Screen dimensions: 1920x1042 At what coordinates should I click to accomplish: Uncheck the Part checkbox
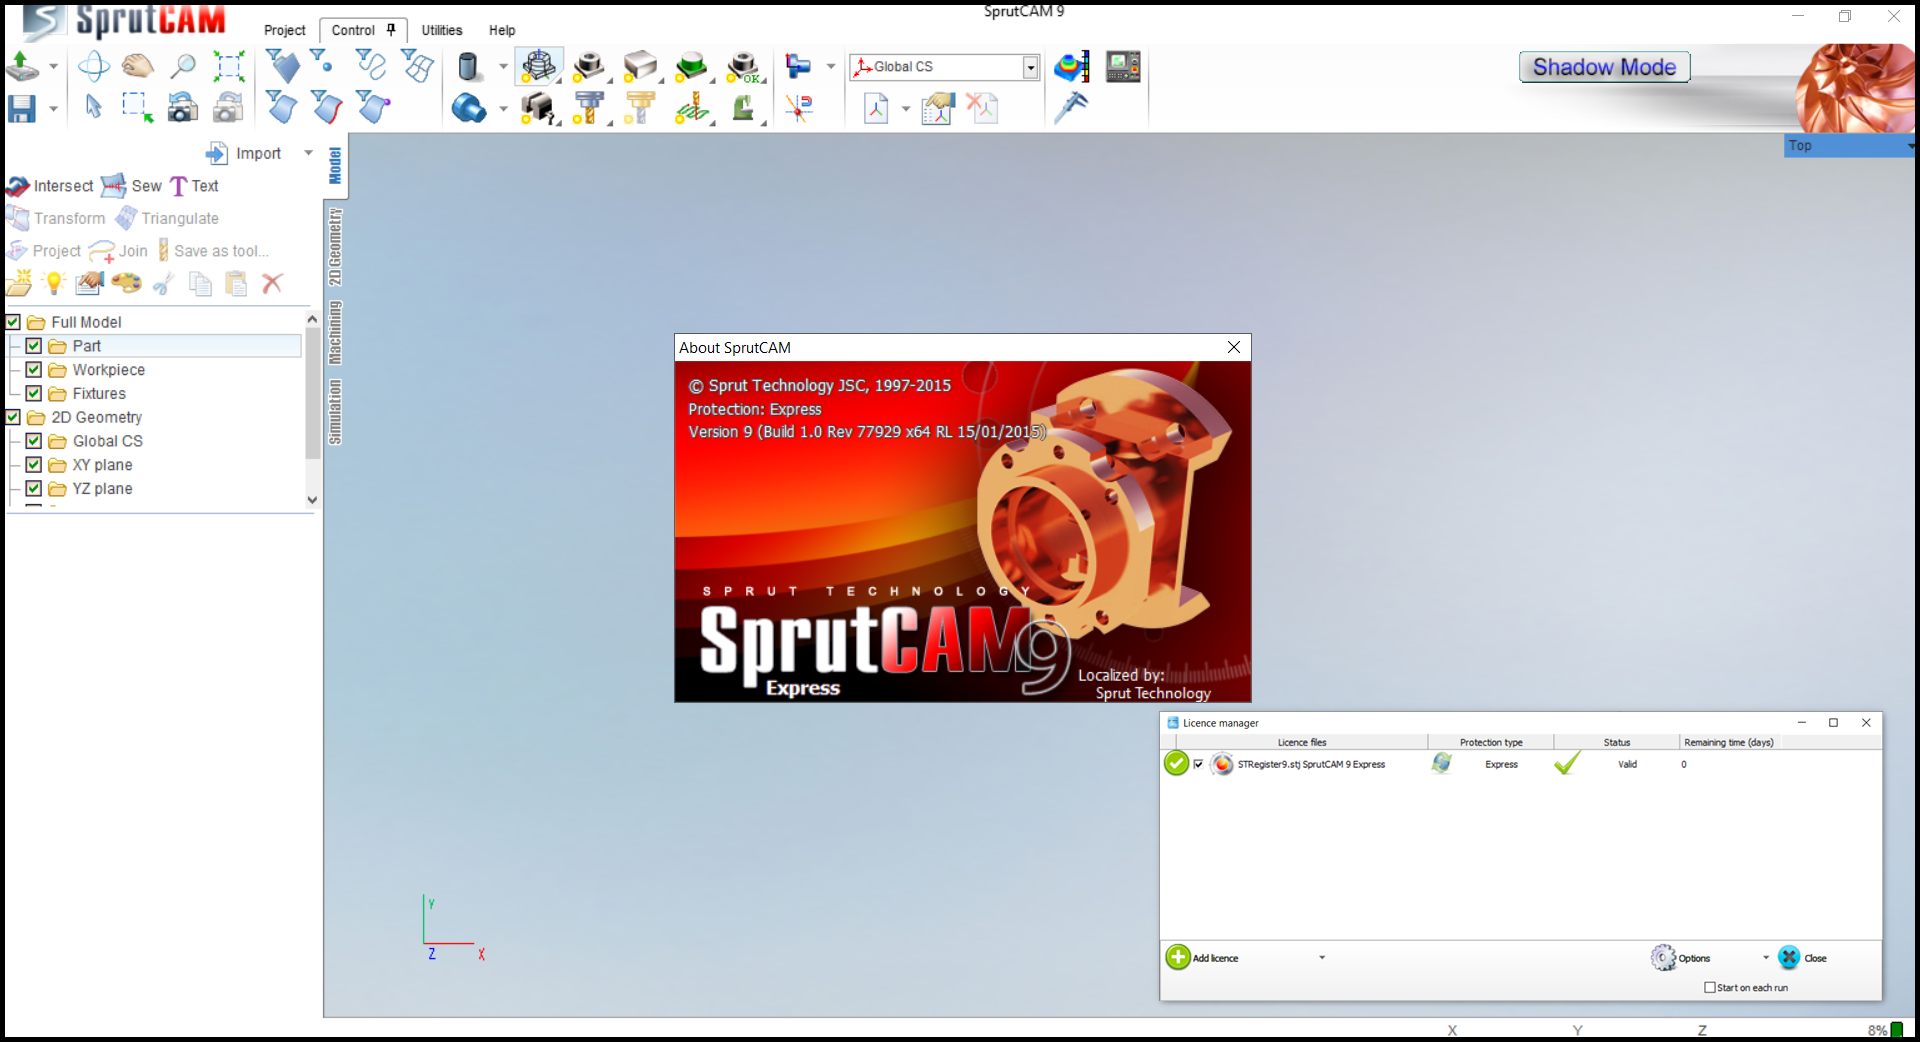[34, 346]
